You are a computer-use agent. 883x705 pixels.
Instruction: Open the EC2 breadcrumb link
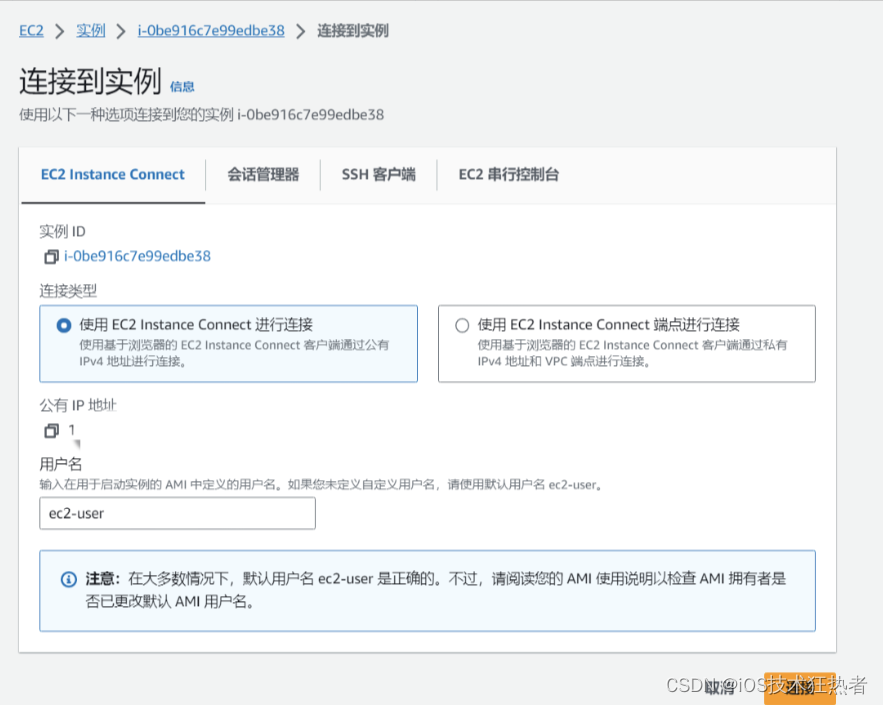coord(30,31)
